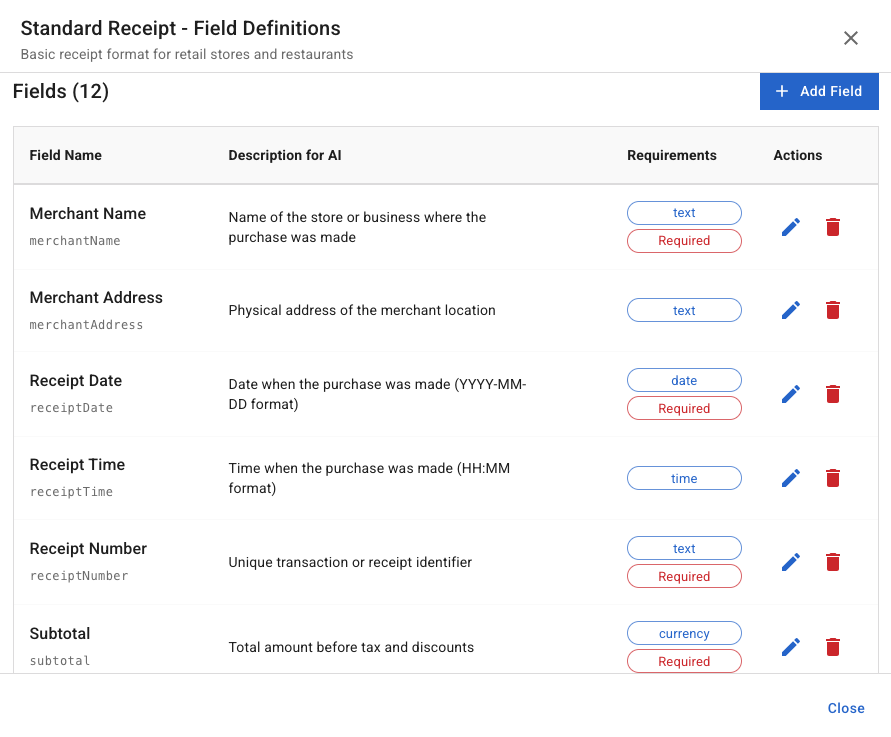Viewport: 891px width, 737px height.
Task: Click the Required tag for Merchant Name
Action: pos(684,241)
